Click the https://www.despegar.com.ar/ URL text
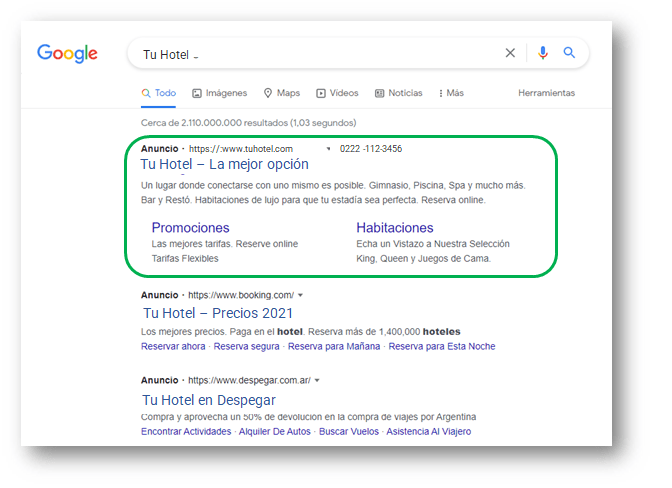The height and width of the screenshot is (488, 672). [249, 380]
